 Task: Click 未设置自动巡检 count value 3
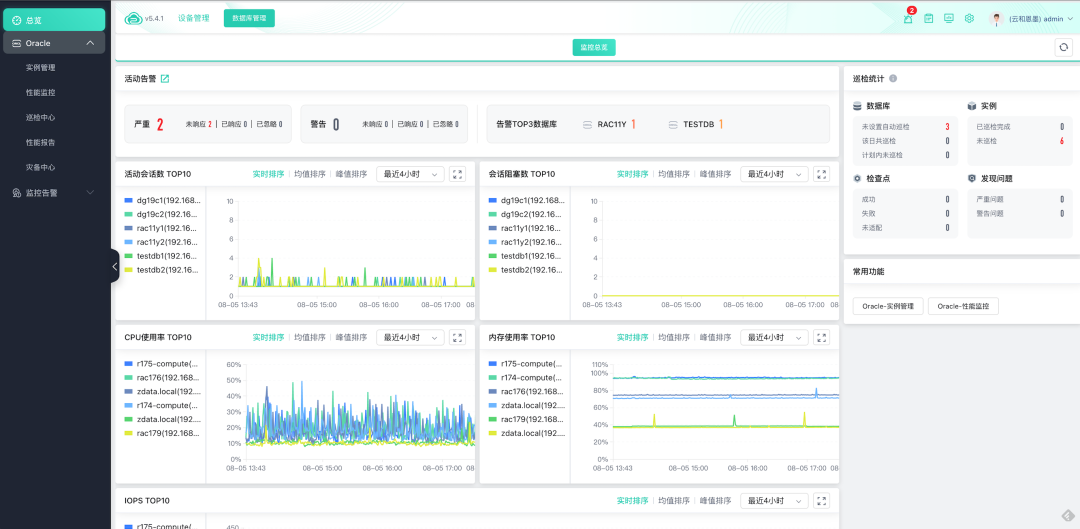point(947,127)
